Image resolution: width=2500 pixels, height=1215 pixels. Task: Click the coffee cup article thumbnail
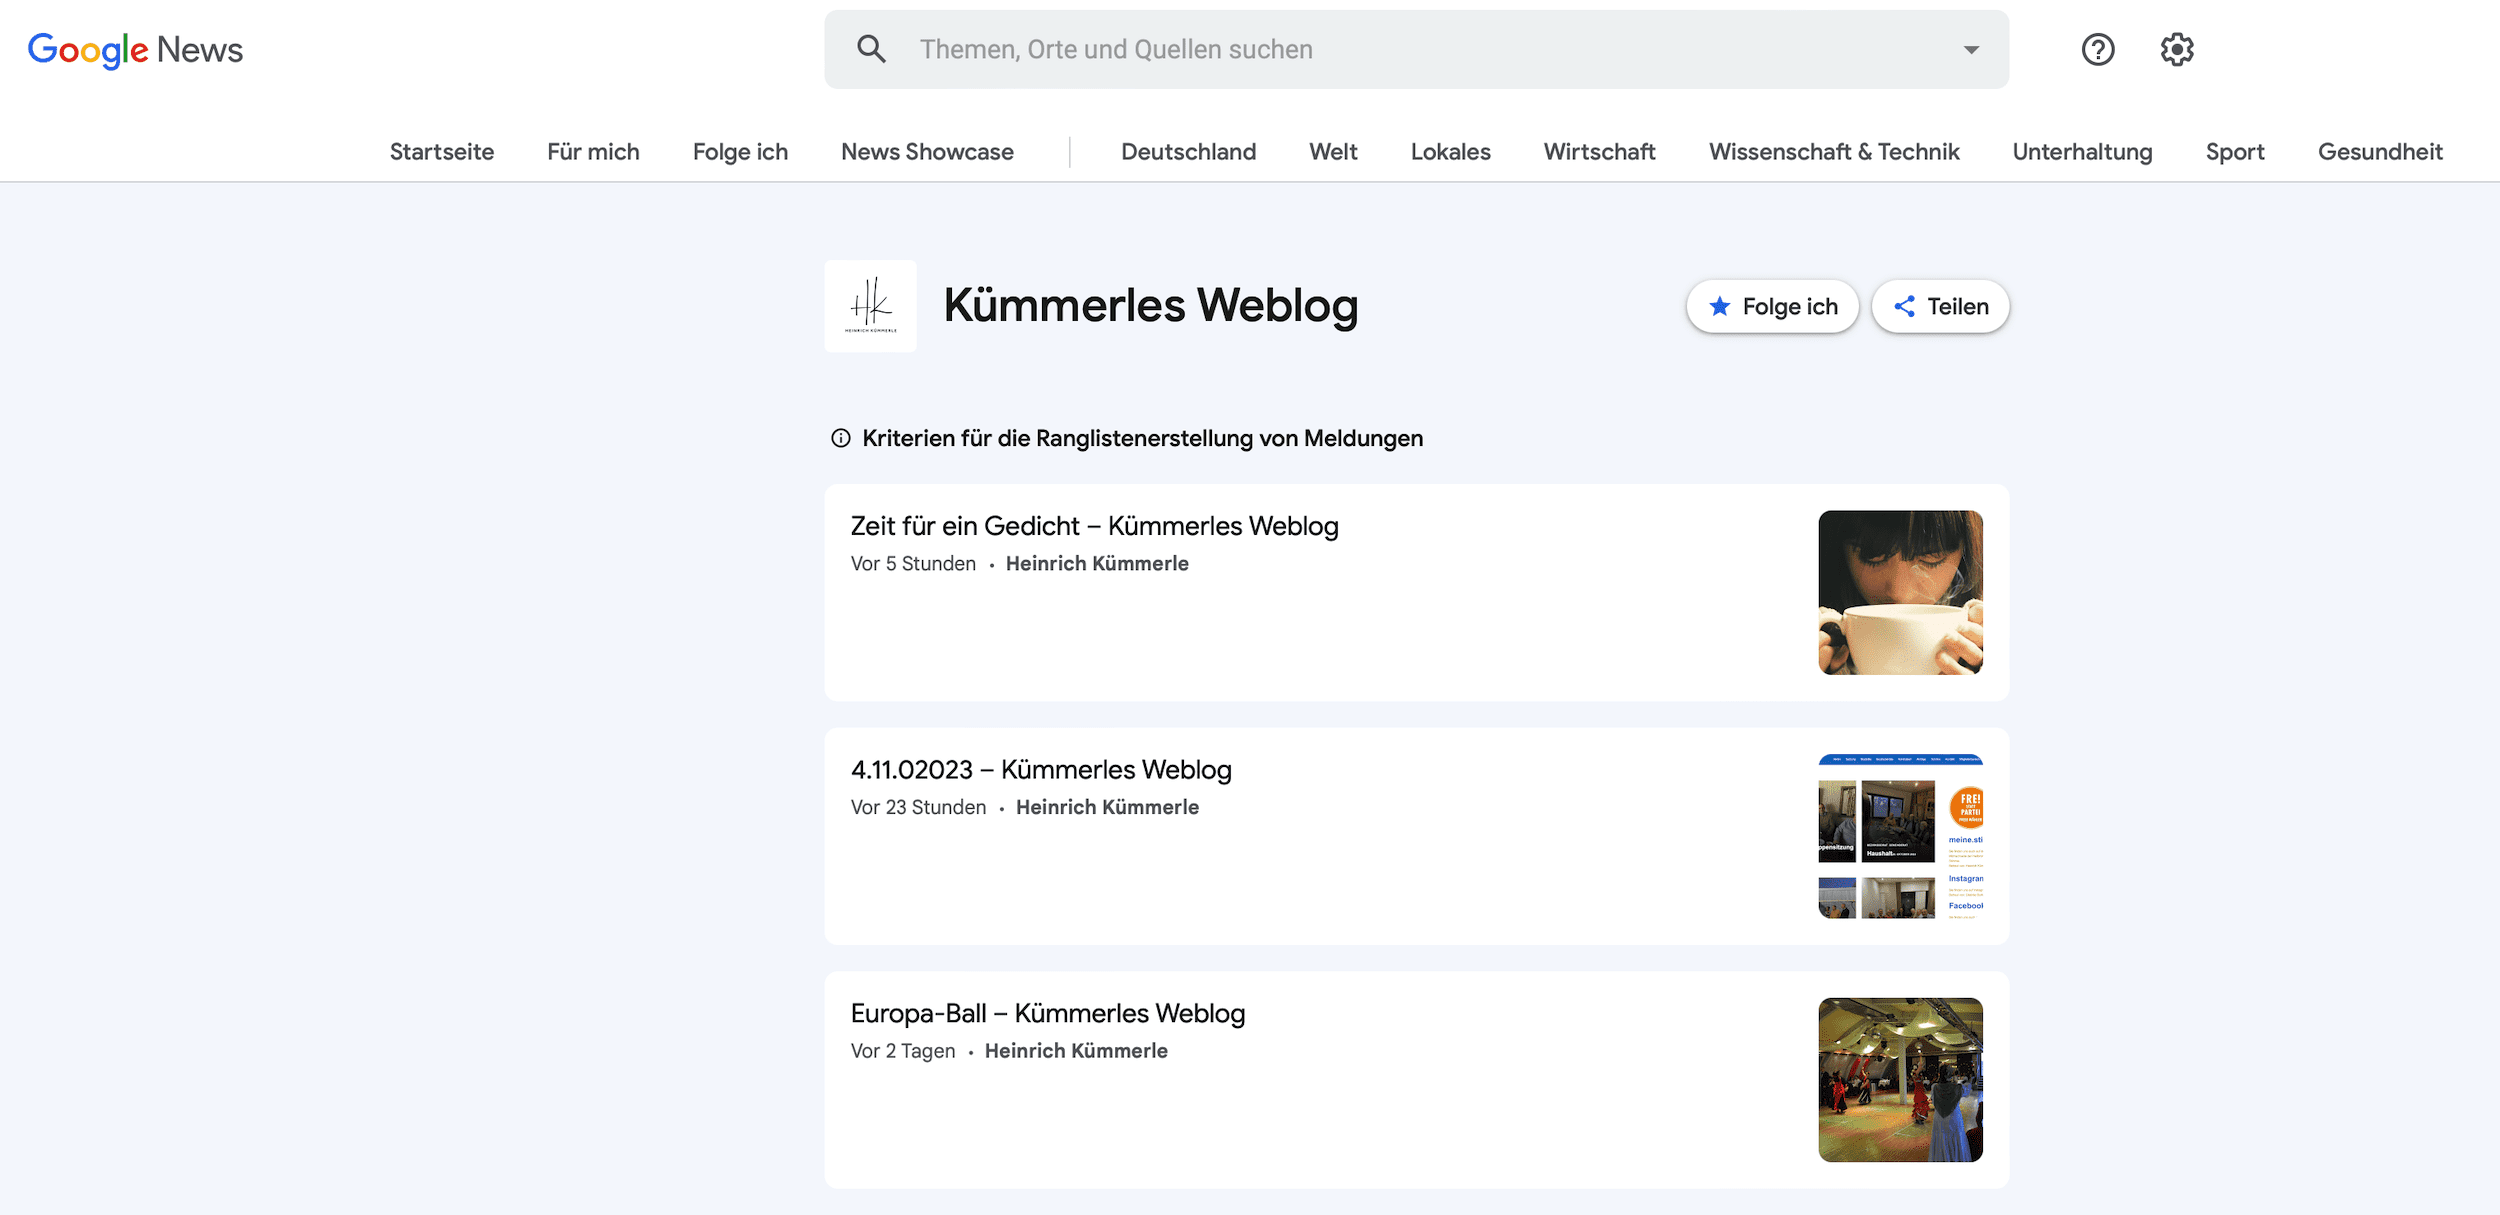[x=1900, y=592]
